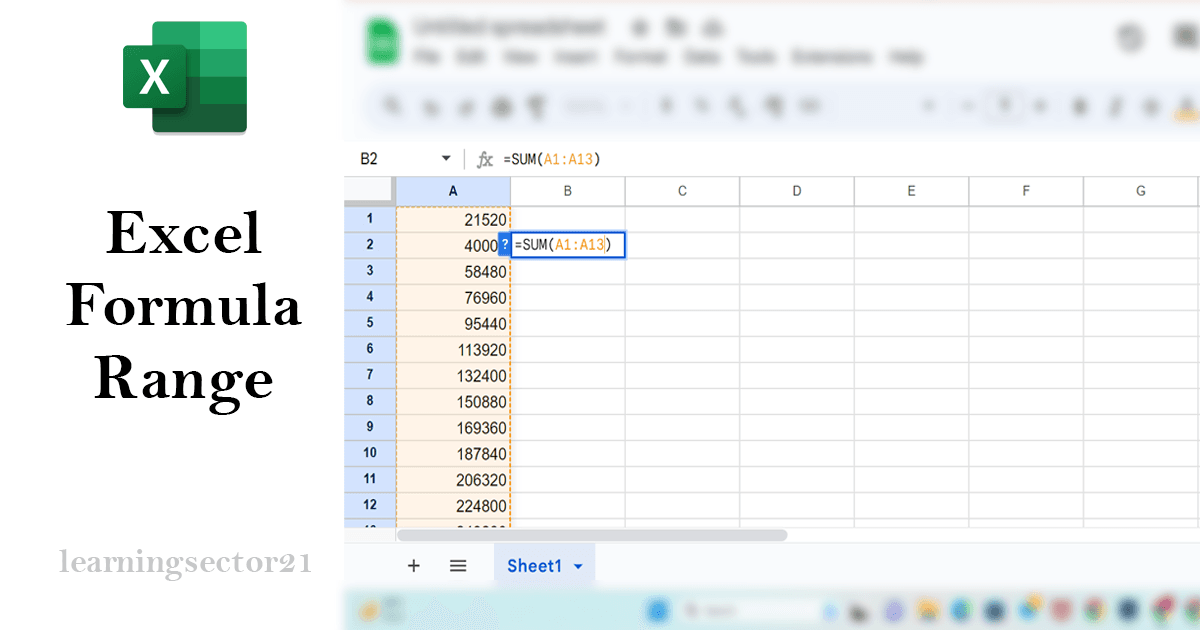1200x630 pixels.
Task: Select the Print icon in the toolbar
Action: click(465, 105)
